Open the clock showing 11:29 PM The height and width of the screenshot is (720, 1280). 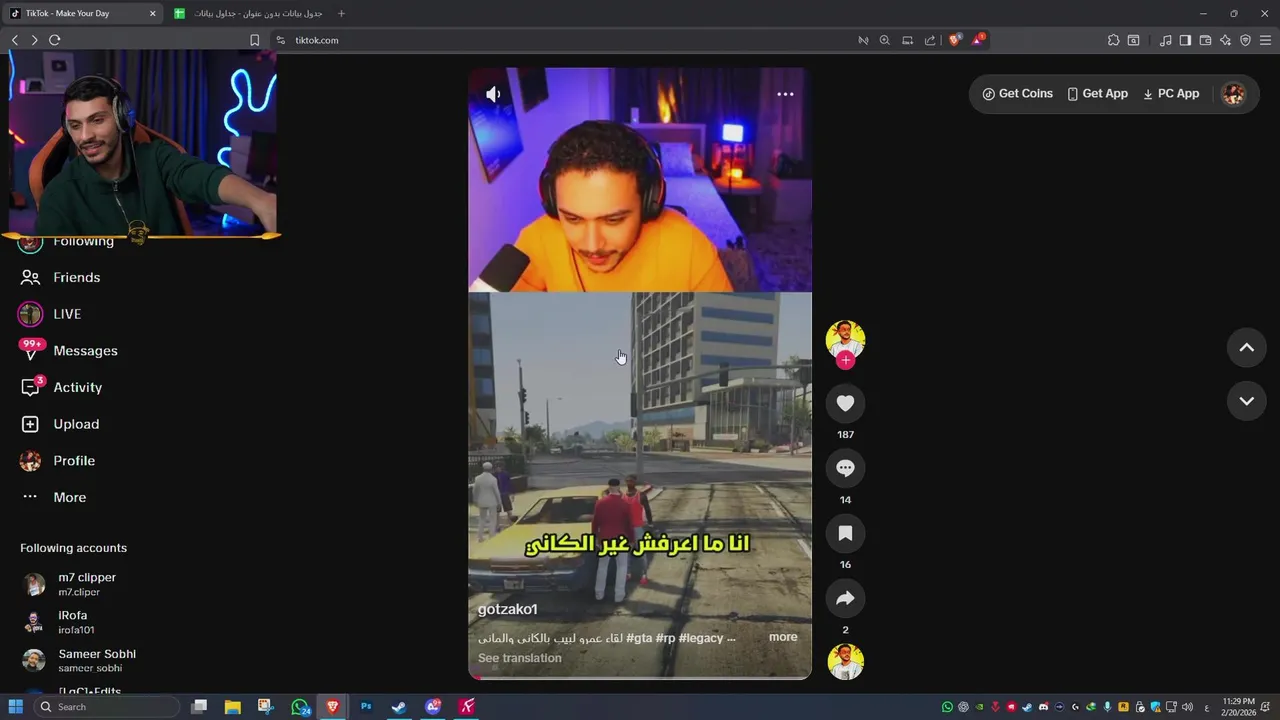1238,707
